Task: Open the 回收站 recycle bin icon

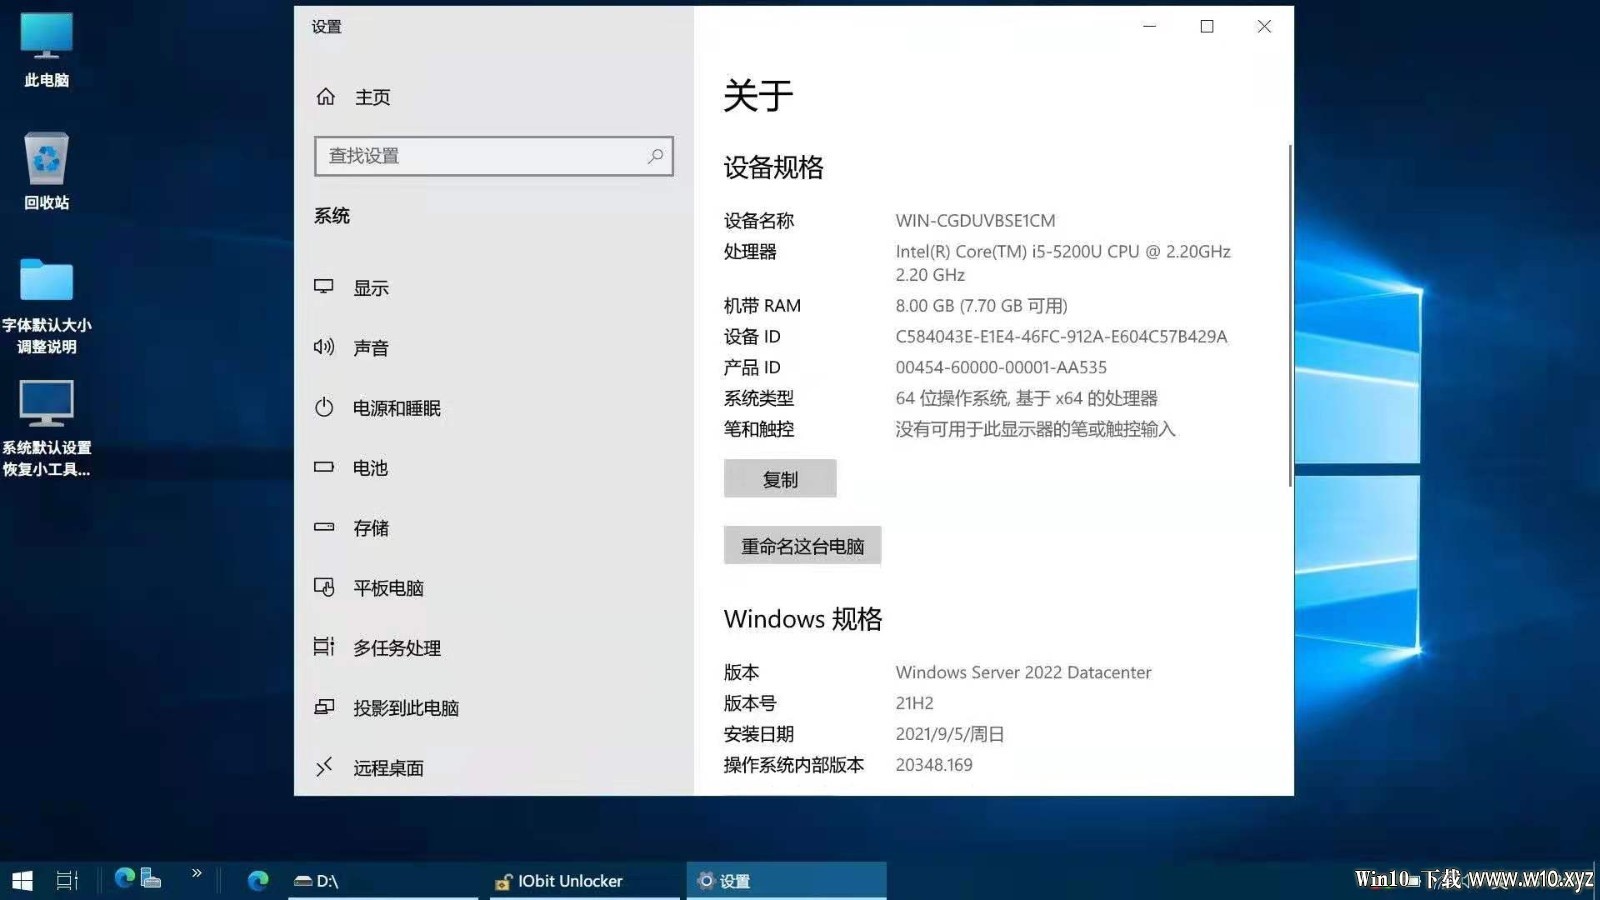Action: click(x=46, y=172)
